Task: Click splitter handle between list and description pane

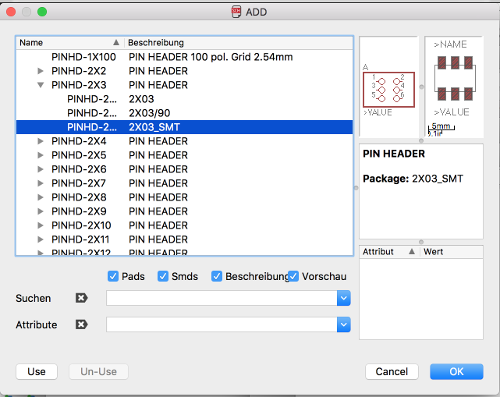Action: coord(356,188)
